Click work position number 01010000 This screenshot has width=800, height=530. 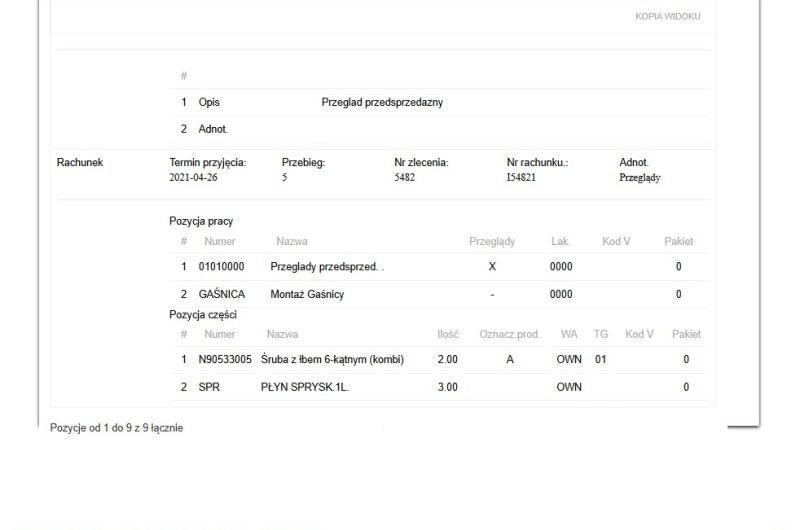tap(221, 267)
